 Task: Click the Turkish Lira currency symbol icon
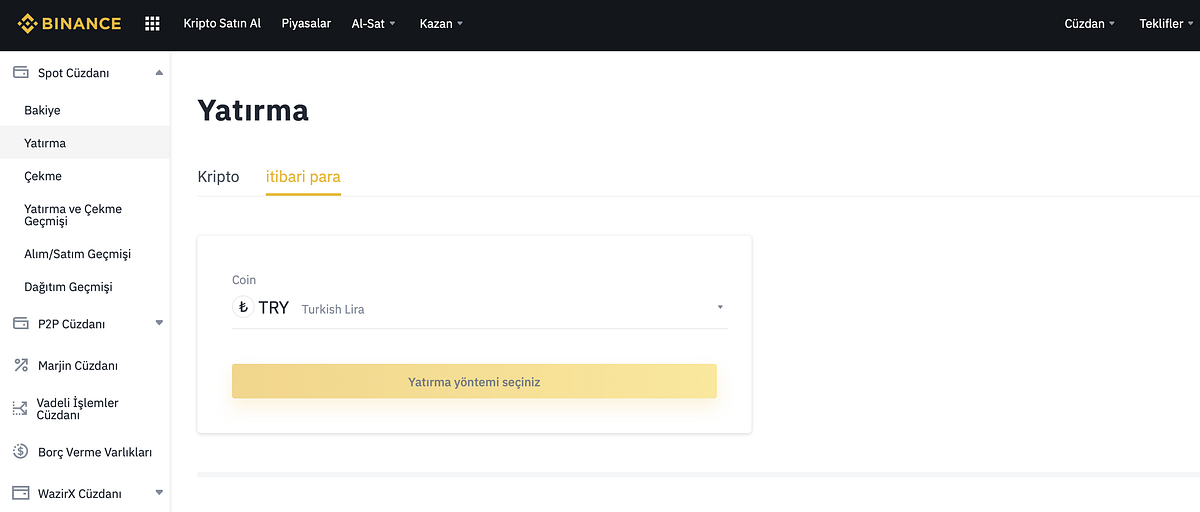pos(242,307)
